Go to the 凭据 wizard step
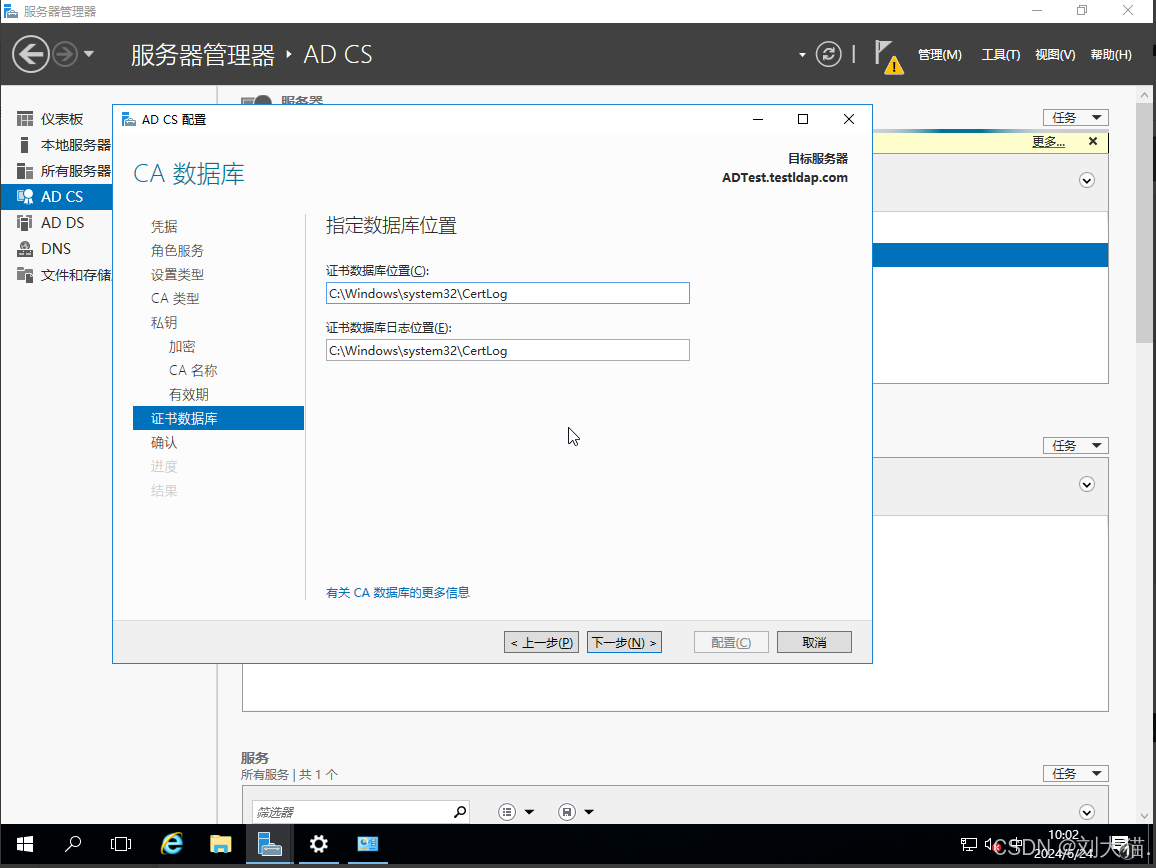 (164, 226)
